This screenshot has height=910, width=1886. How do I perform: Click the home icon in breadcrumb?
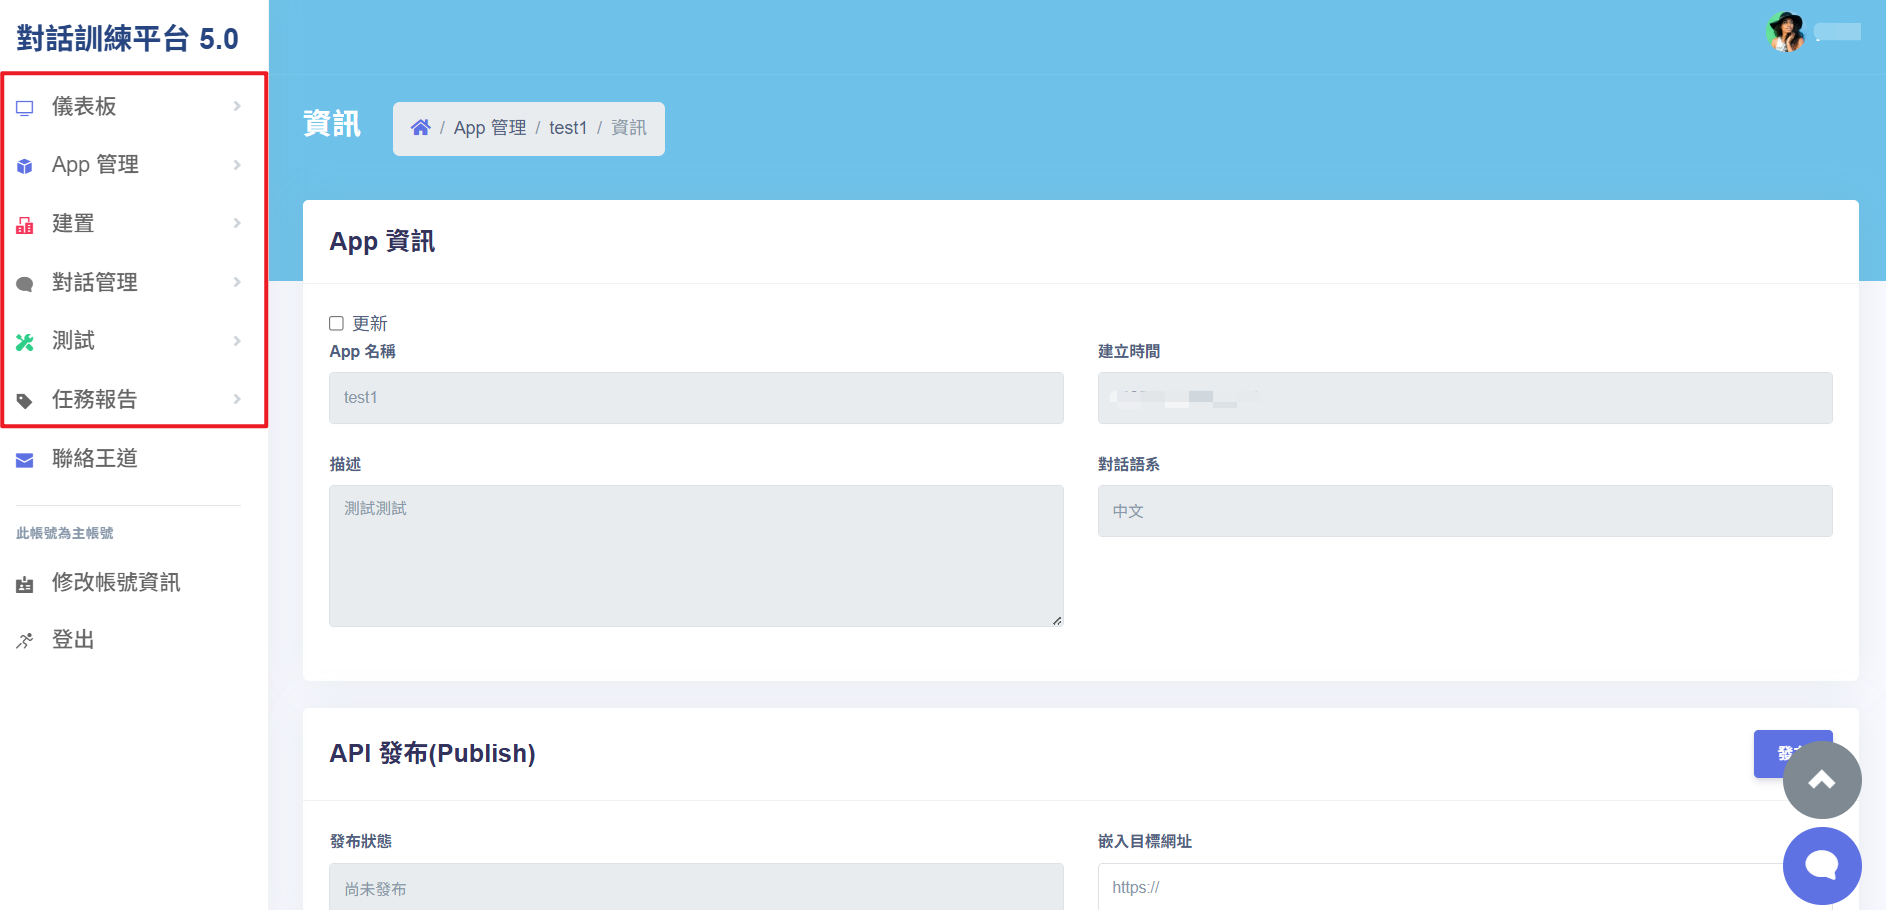coord(420,128)
